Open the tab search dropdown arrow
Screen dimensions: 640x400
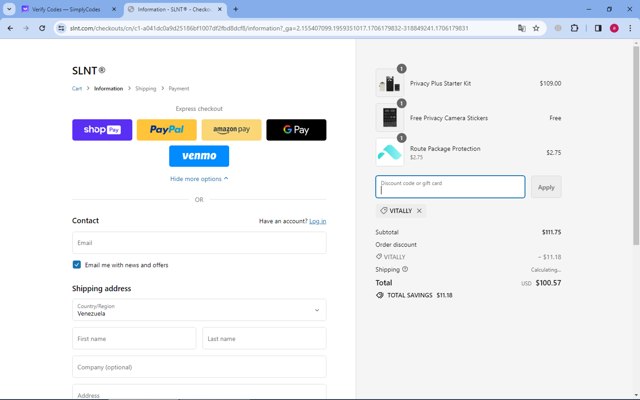click(x=9, y=9)
